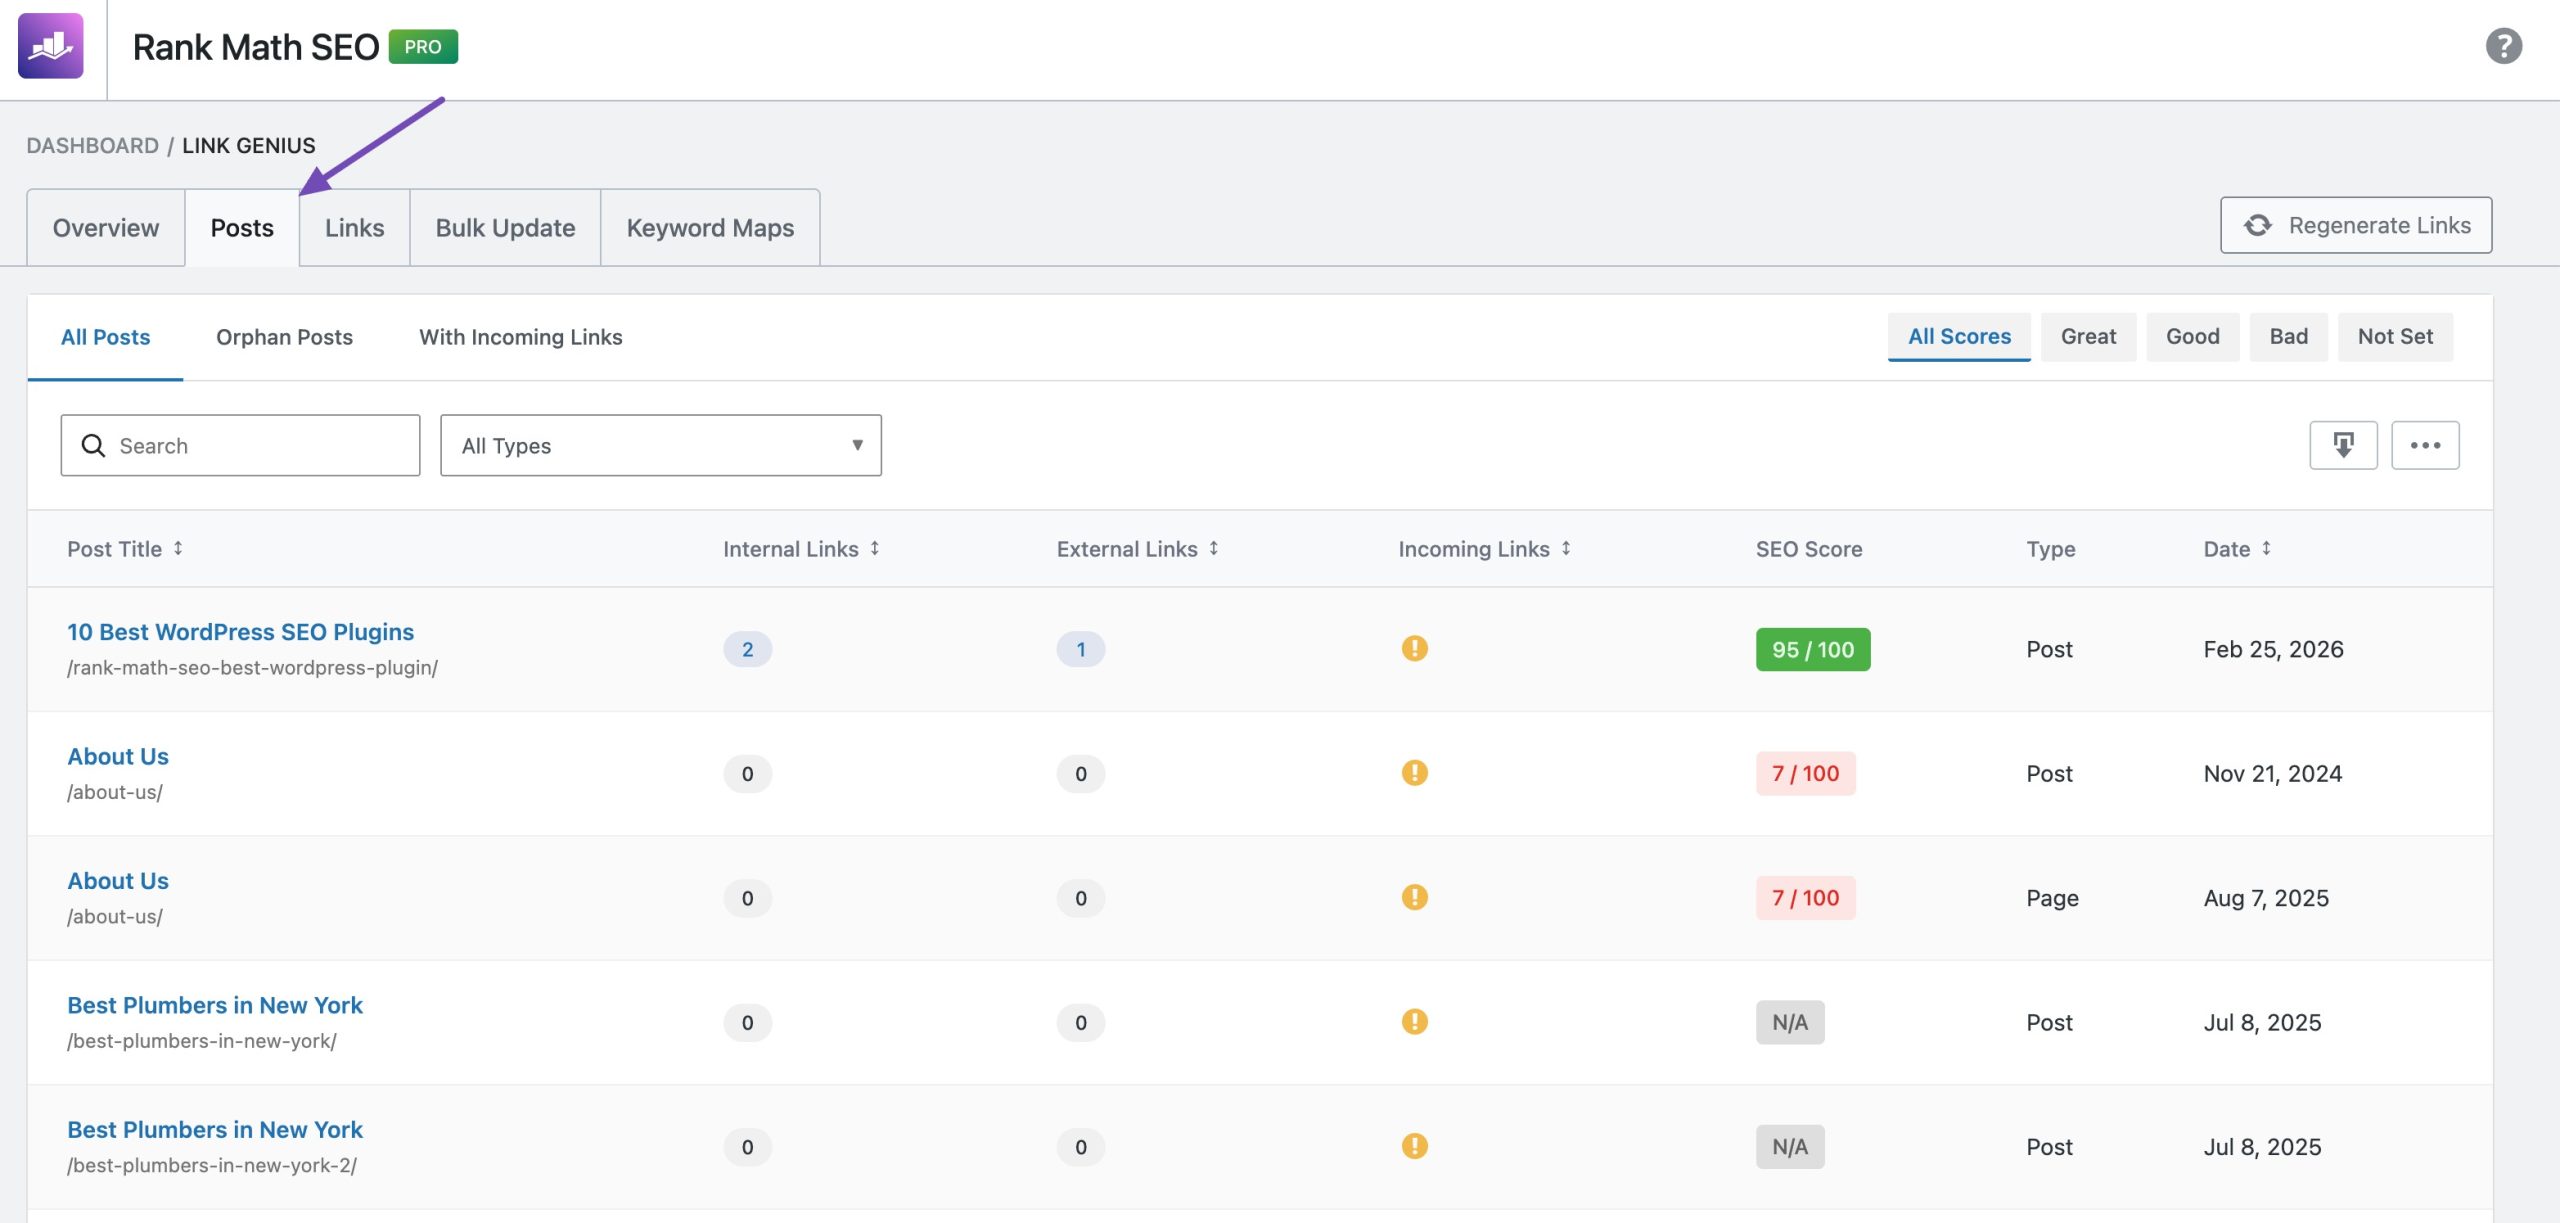Image resolution: width=2560 pixels, height=1223 pixels.
Task: Click the refresh icon on Regenerate Links
Action: pos(2257,224)
